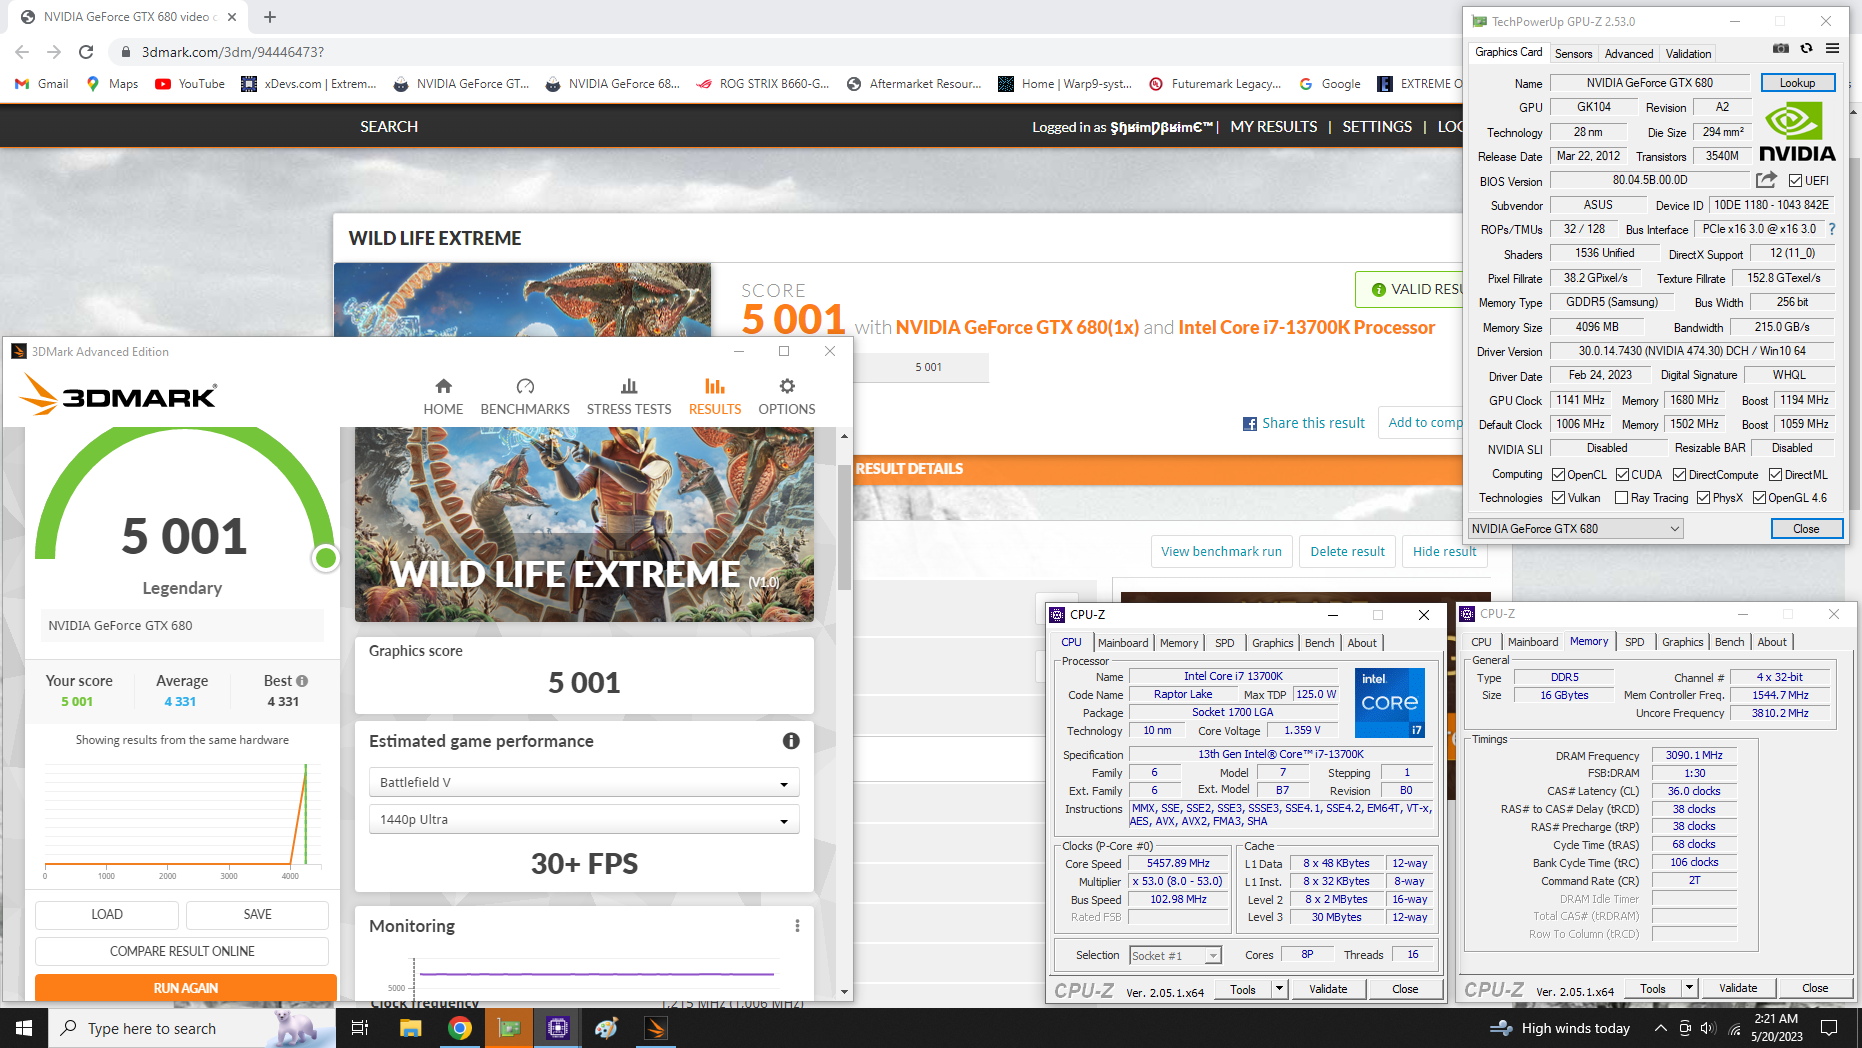Open the 3DMark OPTIONS gear
1862x1048 pixels.
787,396
